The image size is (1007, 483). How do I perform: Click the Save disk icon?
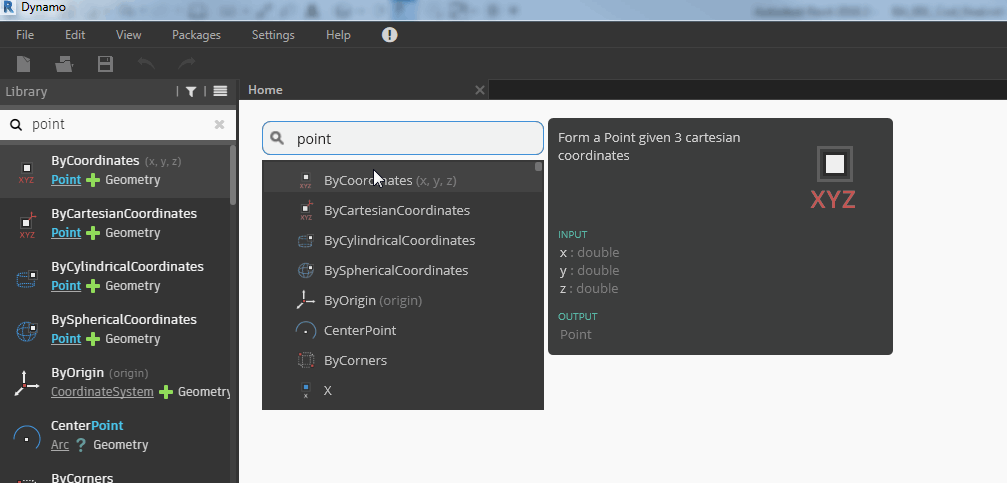pyautogui.click(x=105, y=64)
